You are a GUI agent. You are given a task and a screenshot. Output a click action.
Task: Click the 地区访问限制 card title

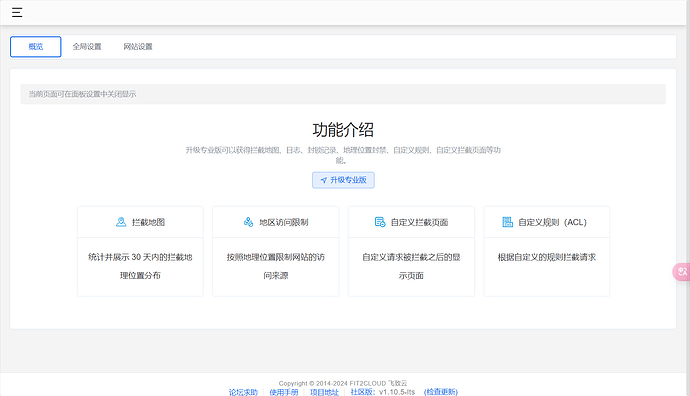coord(284,222)
